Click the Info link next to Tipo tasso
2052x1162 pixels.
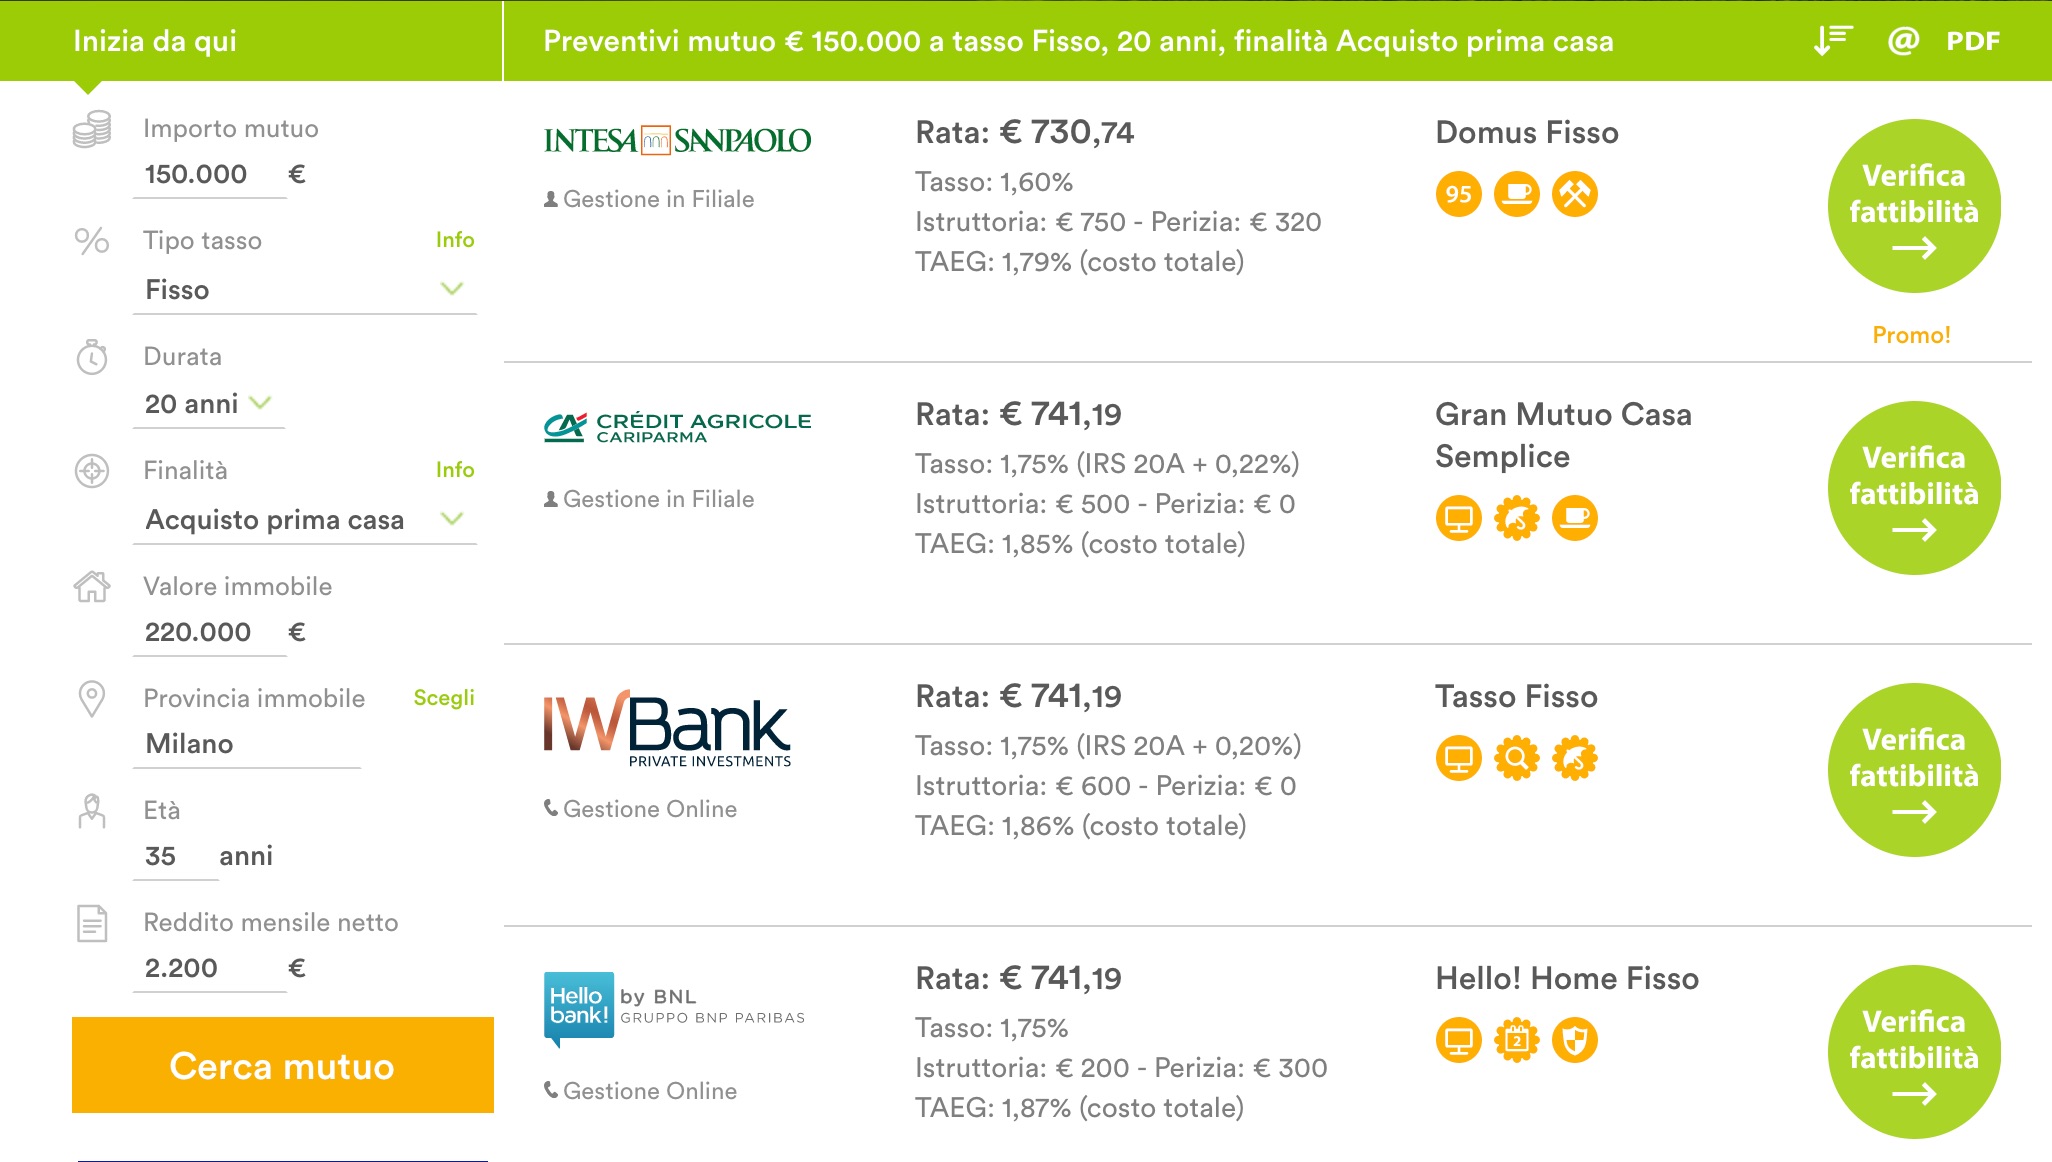(455, 240)
